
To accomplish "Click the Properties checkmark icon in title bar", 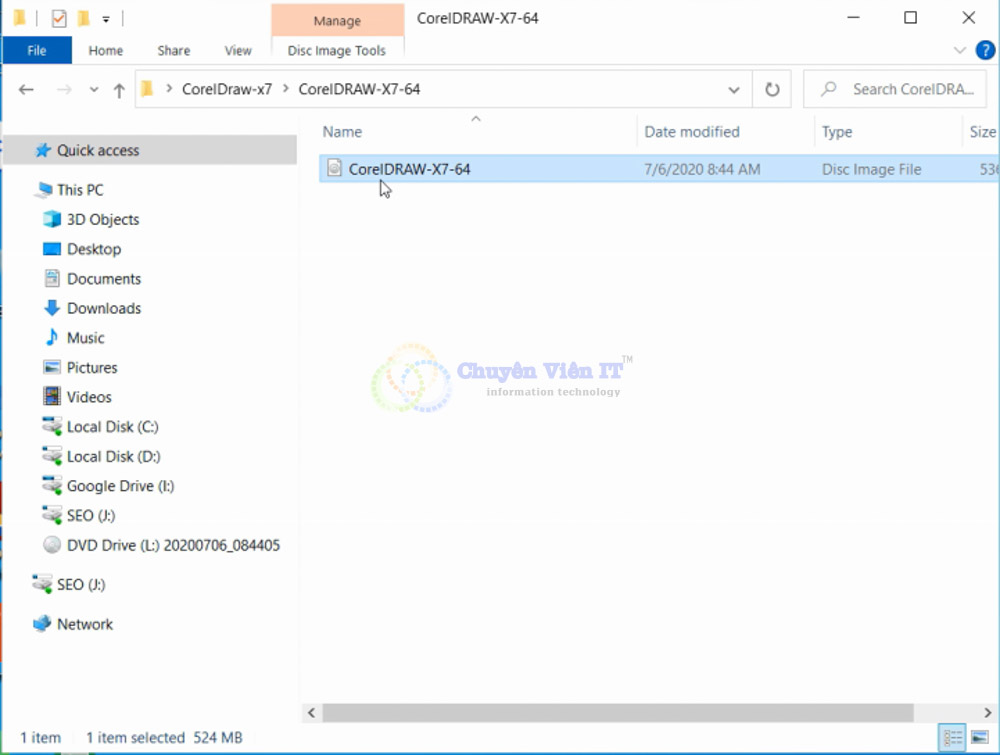I will [x=59, y=18].
